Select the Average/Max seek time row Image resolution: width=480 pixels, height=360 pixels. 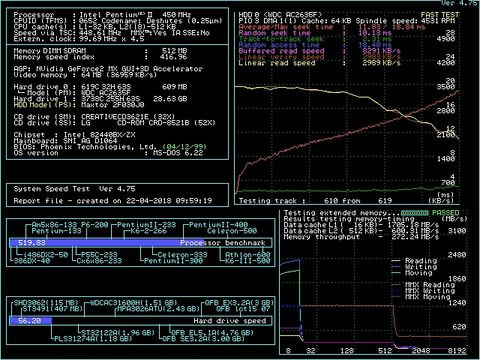point(332,27)
